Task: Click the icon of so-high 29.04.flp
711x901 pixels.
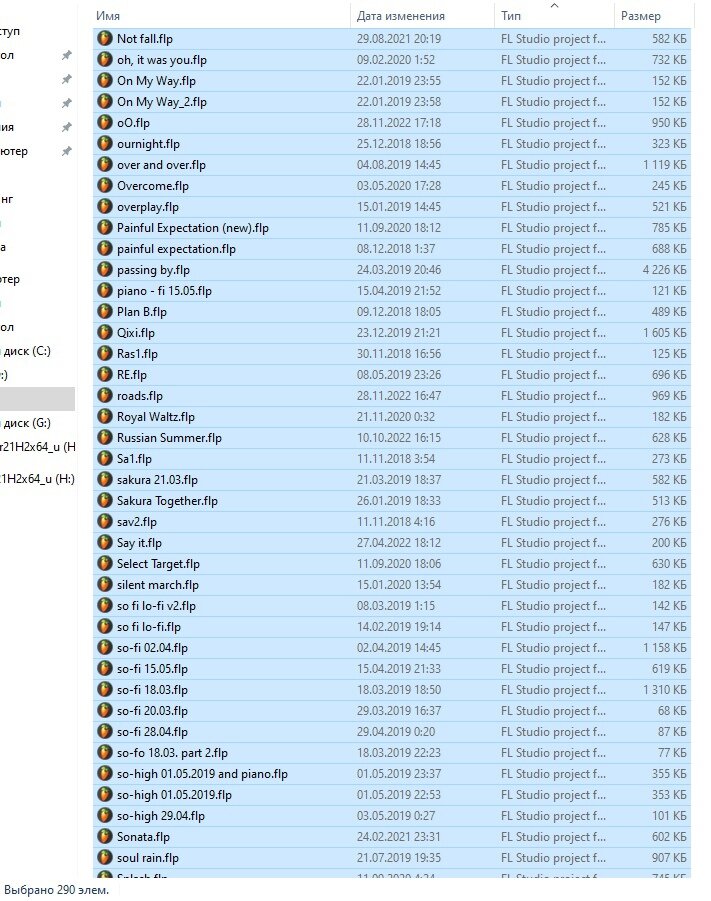Action: (x=105, y=815)
